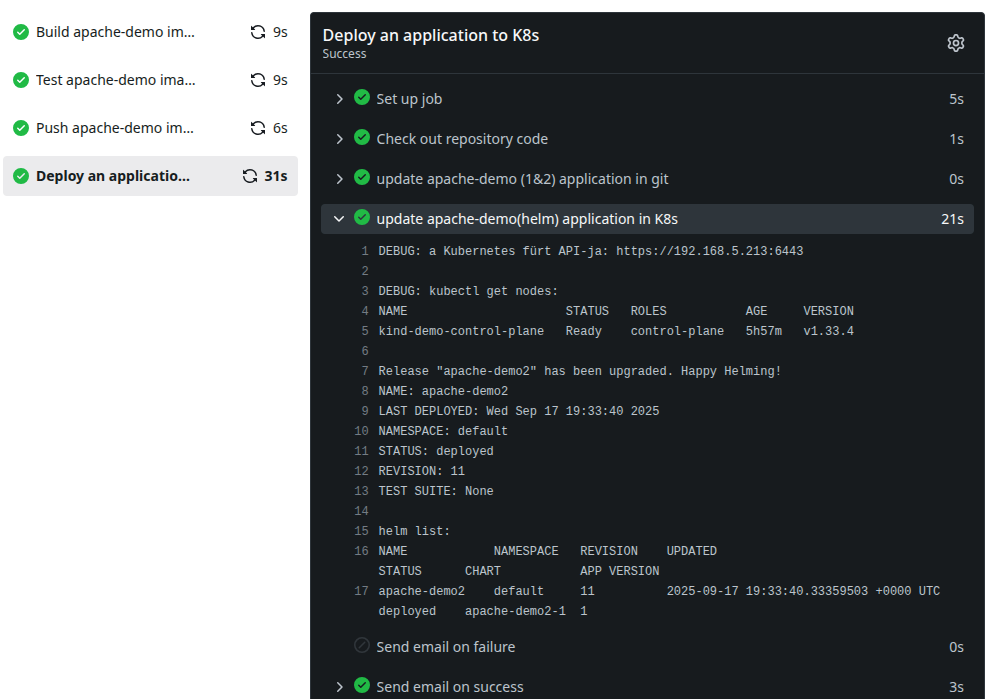Select the Build apache-demo image job

click(x=115, y=32)
